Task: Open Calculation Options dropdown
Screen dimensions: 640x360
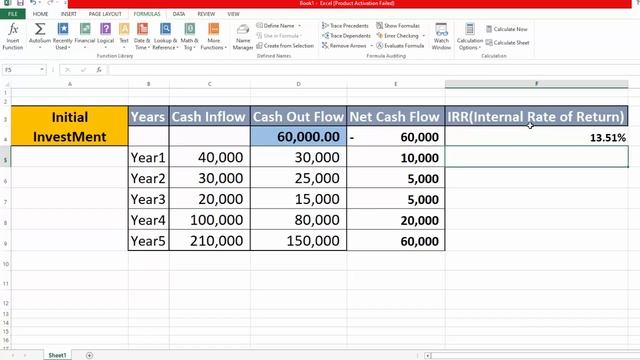Action: pyautogui.click(x=469, y=36)
